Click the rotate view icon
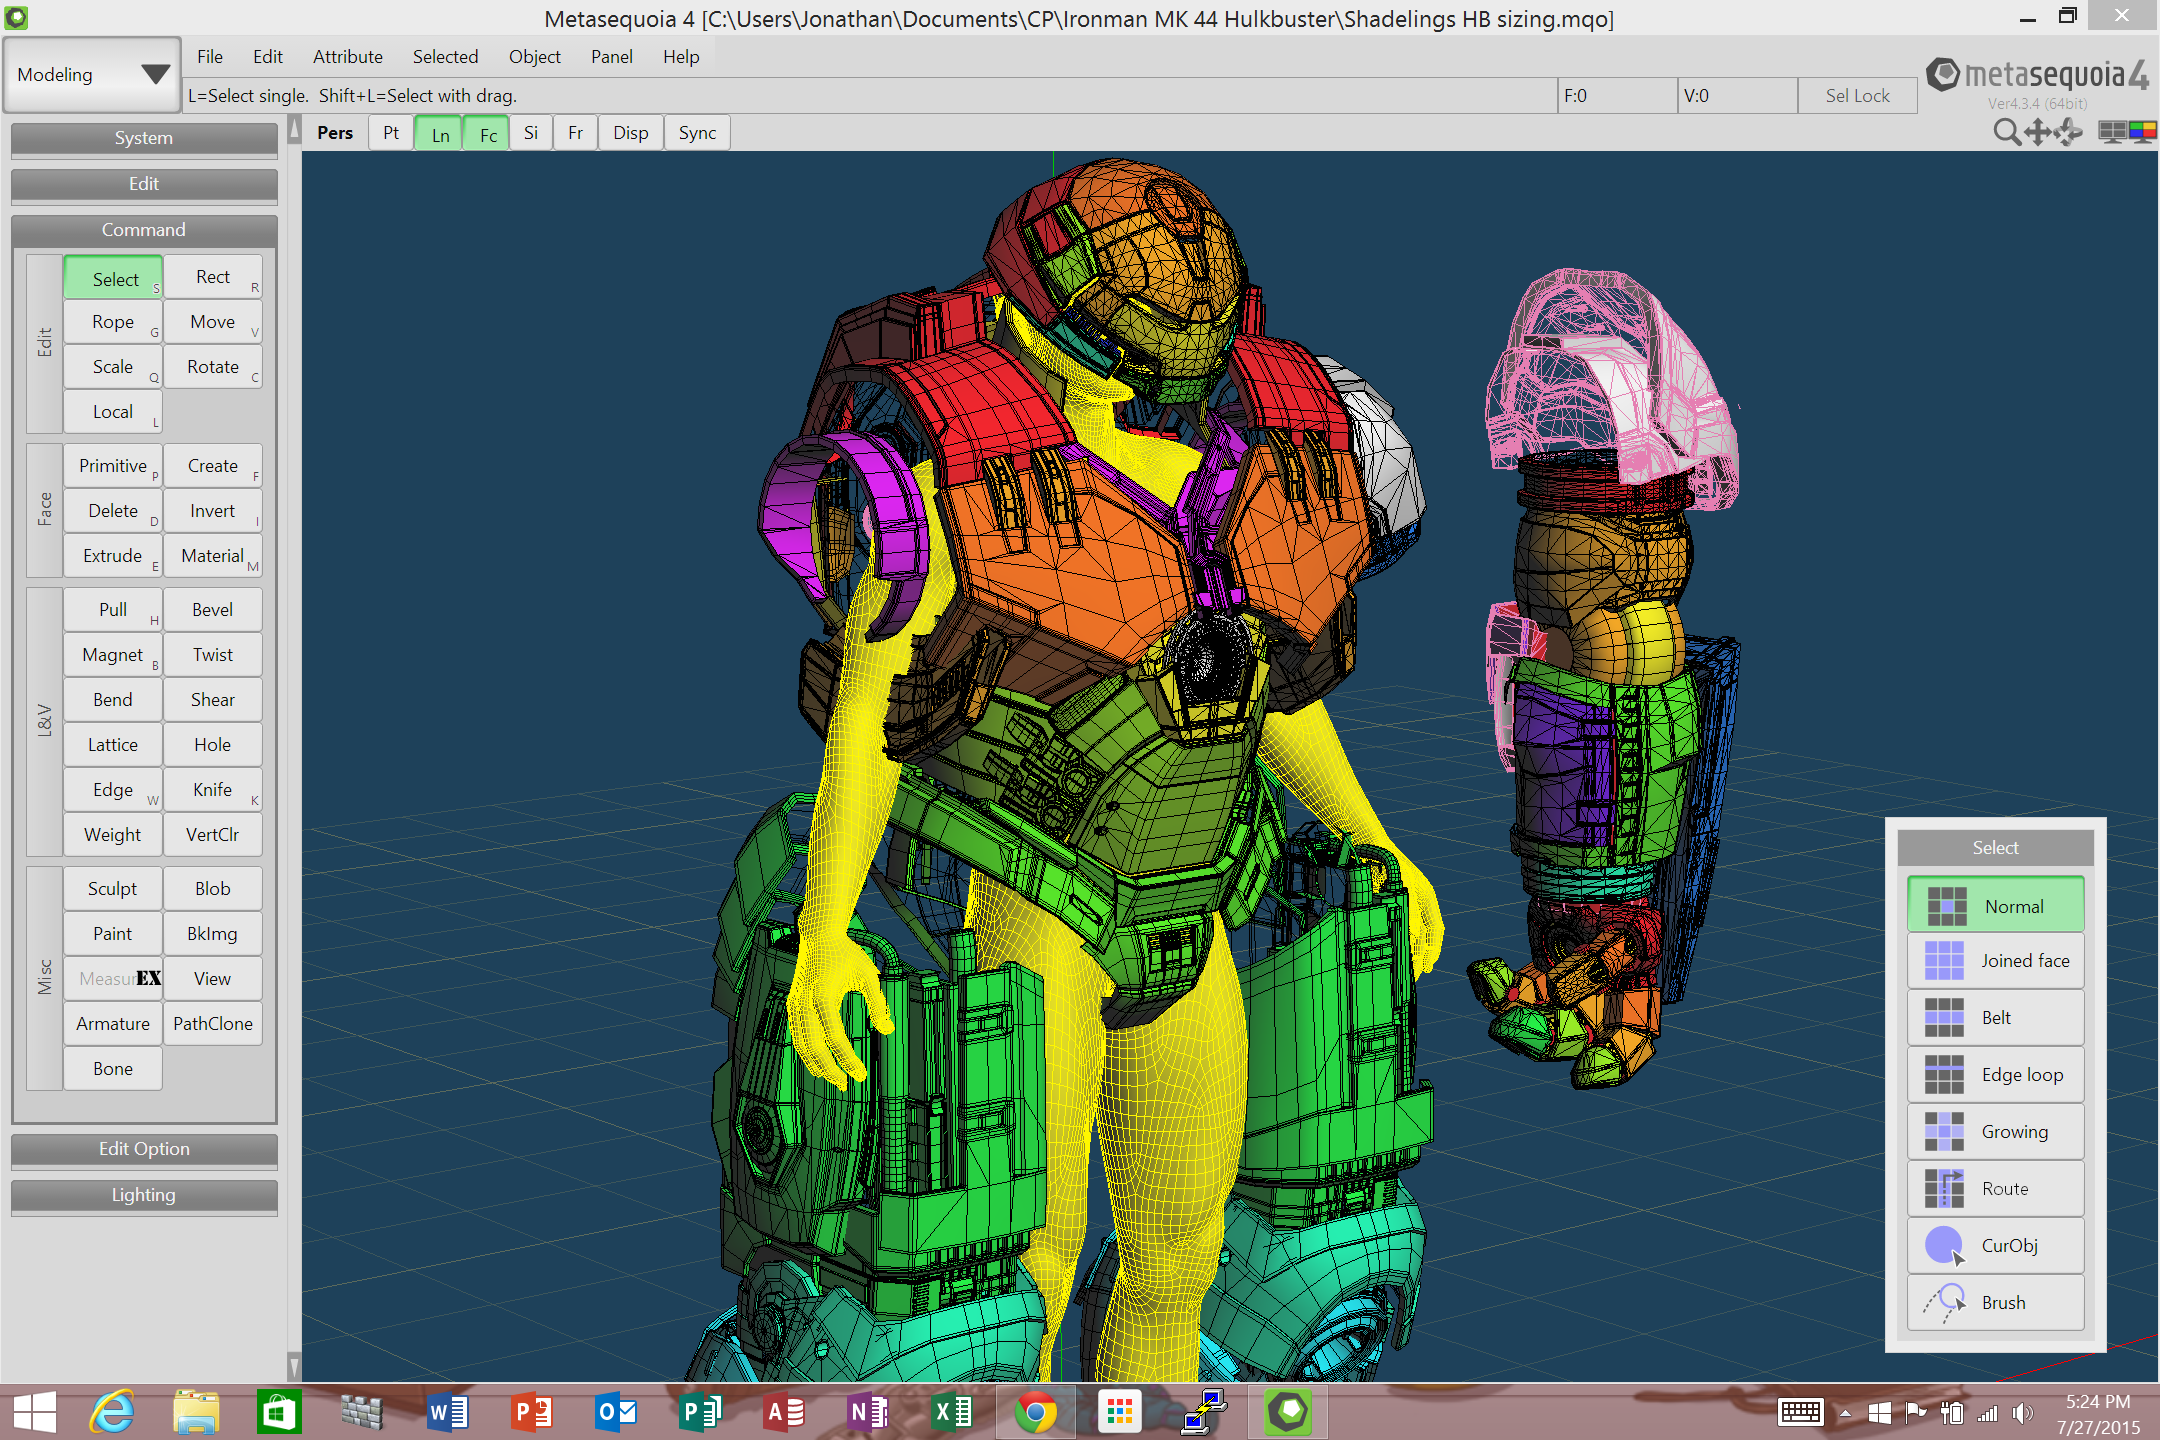This screenshot has height=1440, width=2160. click(x=2068, y=132)
